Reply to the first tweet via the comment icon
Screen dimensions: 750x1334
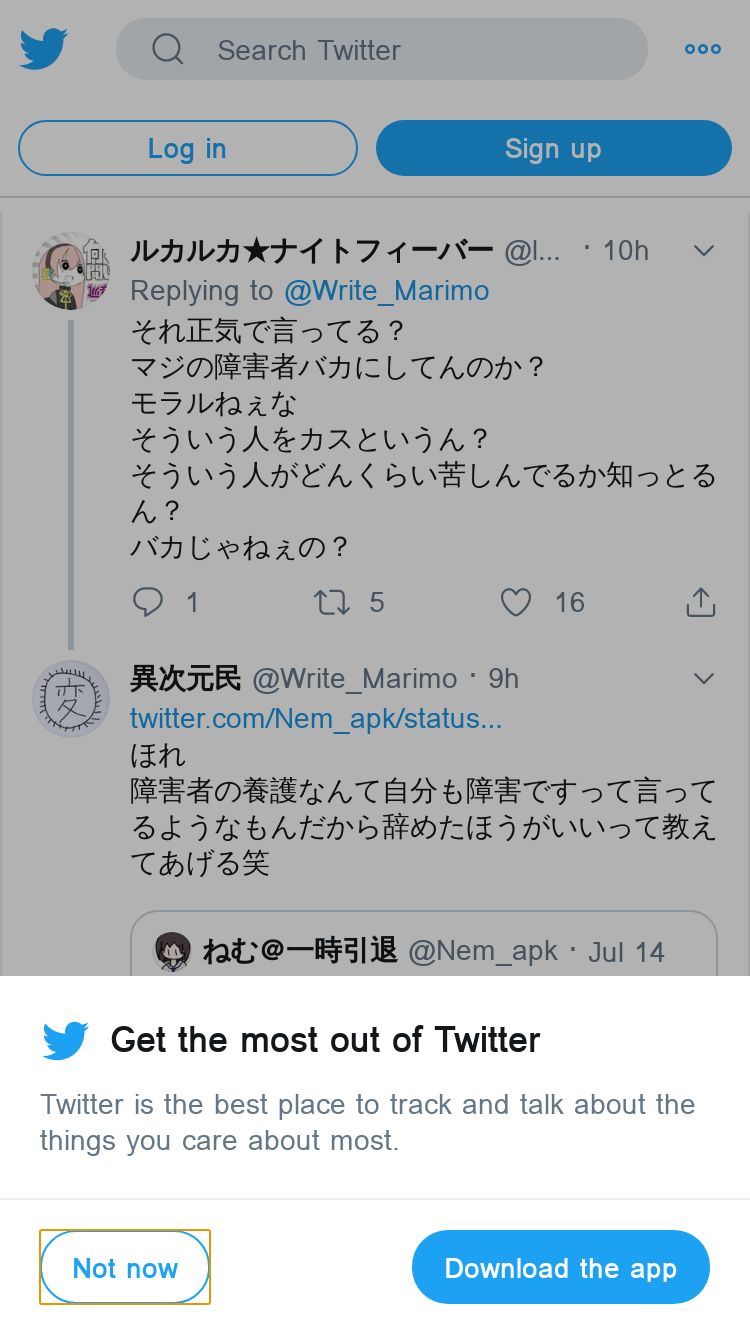[x=148, y=602]
